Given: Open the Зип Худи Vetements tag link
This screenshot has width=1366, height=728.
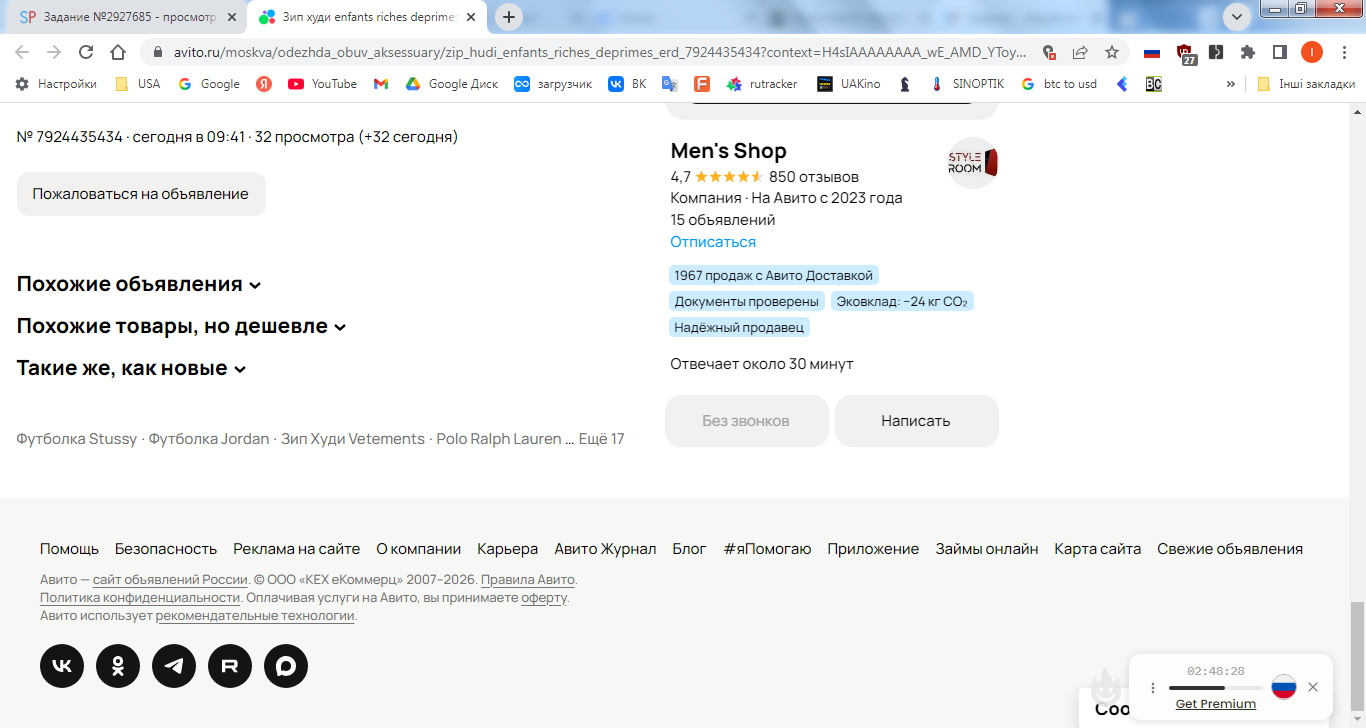Looking at the screenshot, I should pos(353,439).
